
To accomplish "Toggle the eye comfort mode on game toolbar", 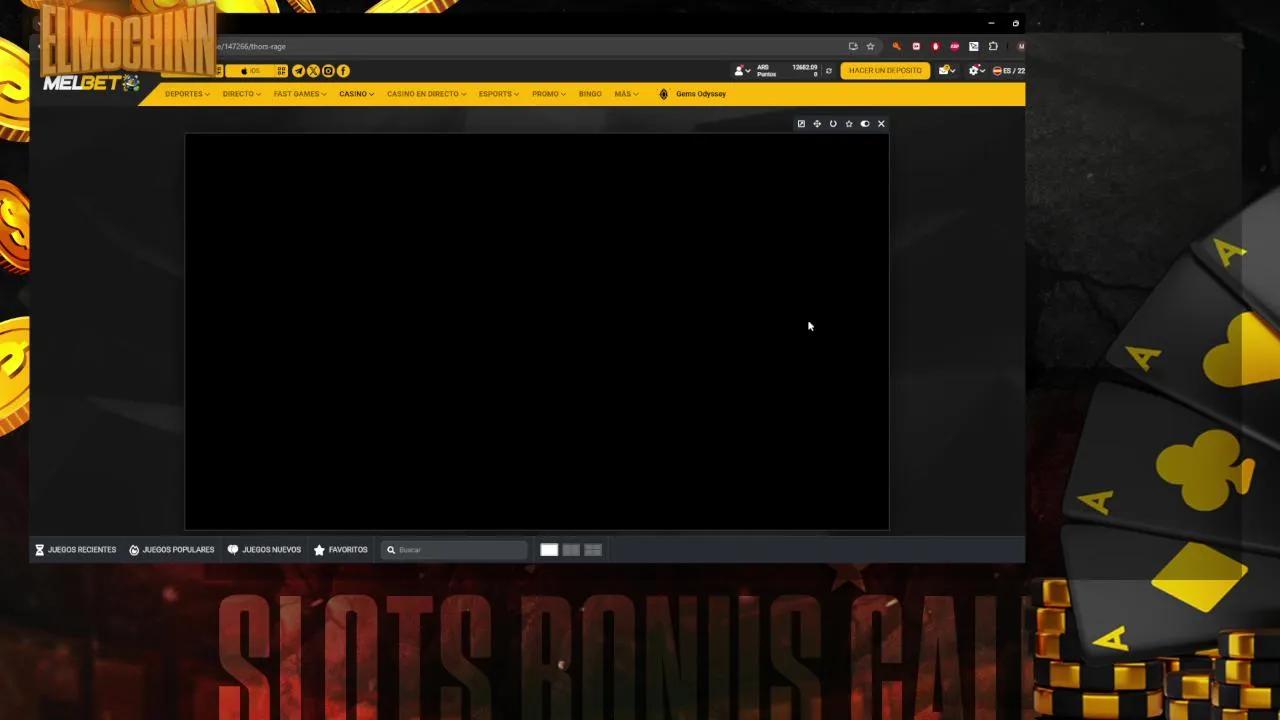I will coord(865,123).
